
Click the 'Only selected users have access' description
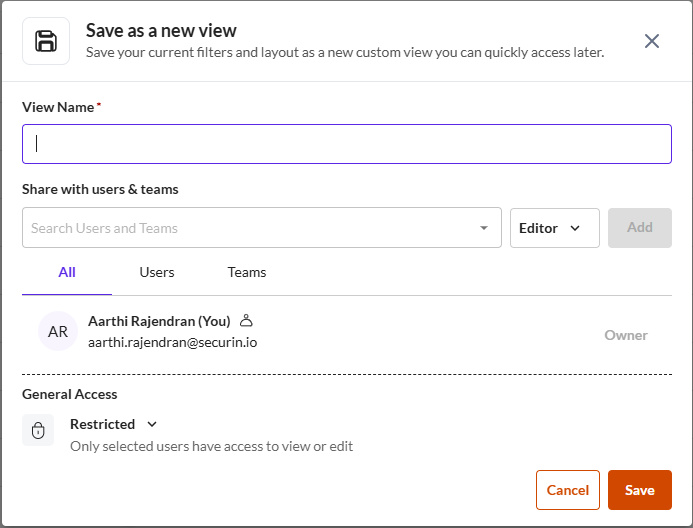coord(211,446)
